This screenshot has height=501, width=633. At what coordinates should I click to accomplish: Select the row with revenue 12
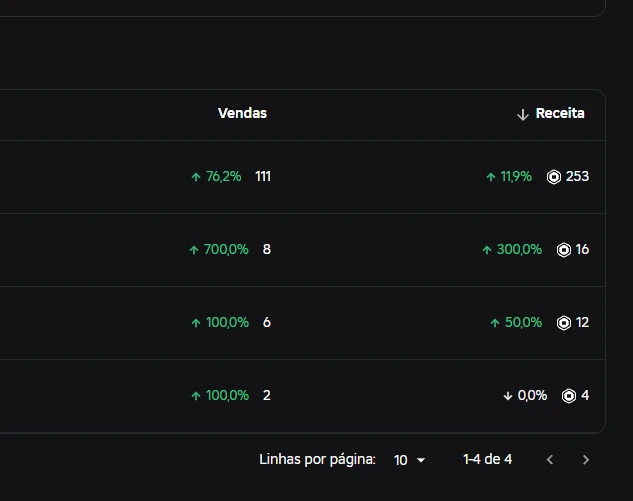(x=303, y=323)
